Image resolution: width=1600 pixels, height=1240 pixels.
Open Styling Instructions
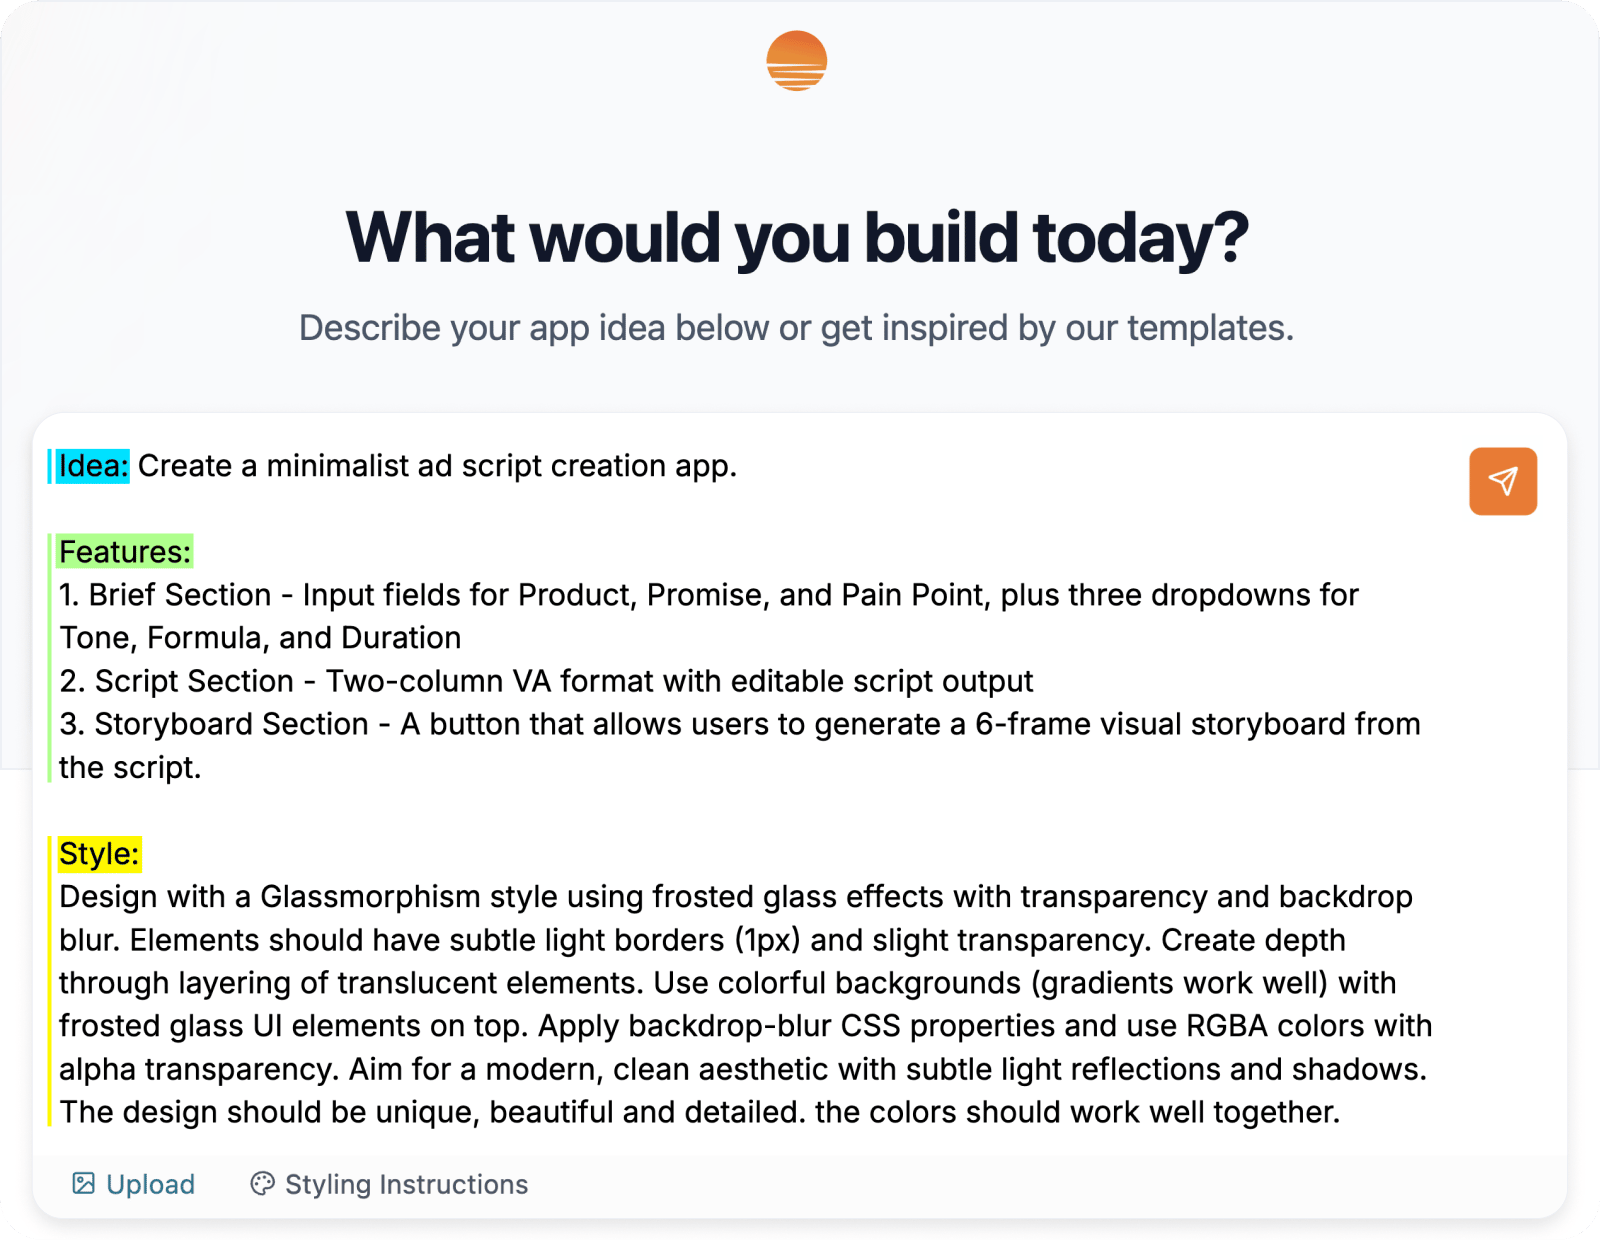click(389, 1184)
